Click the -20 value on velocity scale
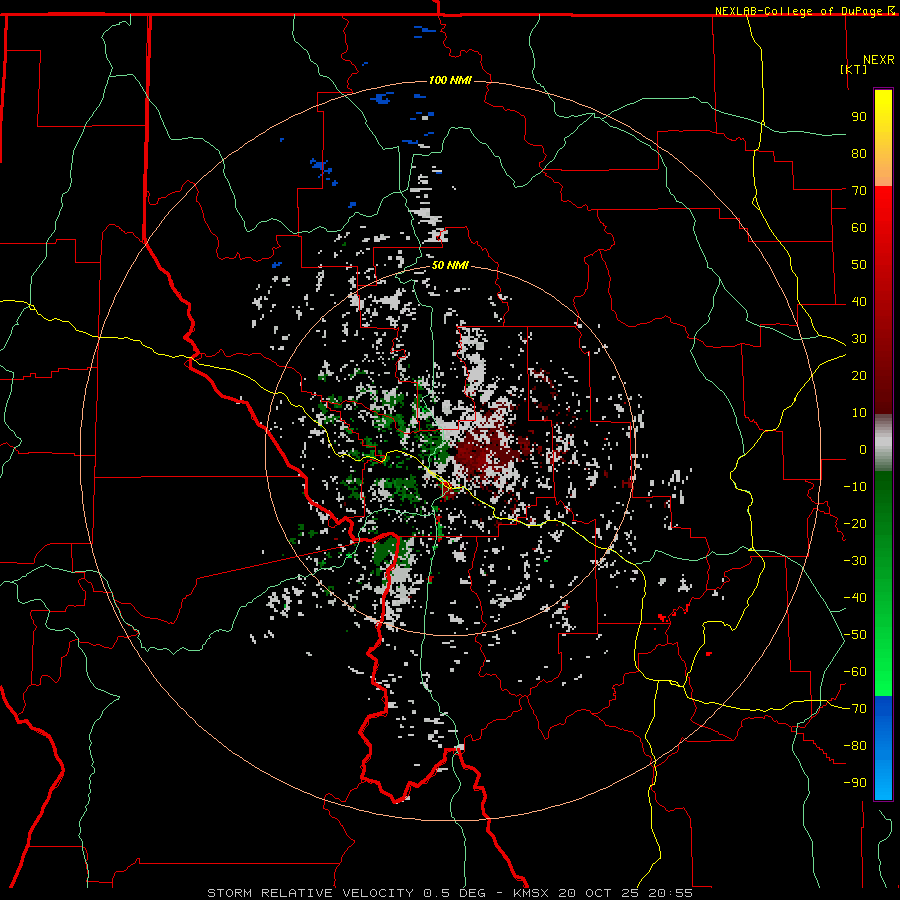This screenshot has height=900, width=900. tap(855, 524)
